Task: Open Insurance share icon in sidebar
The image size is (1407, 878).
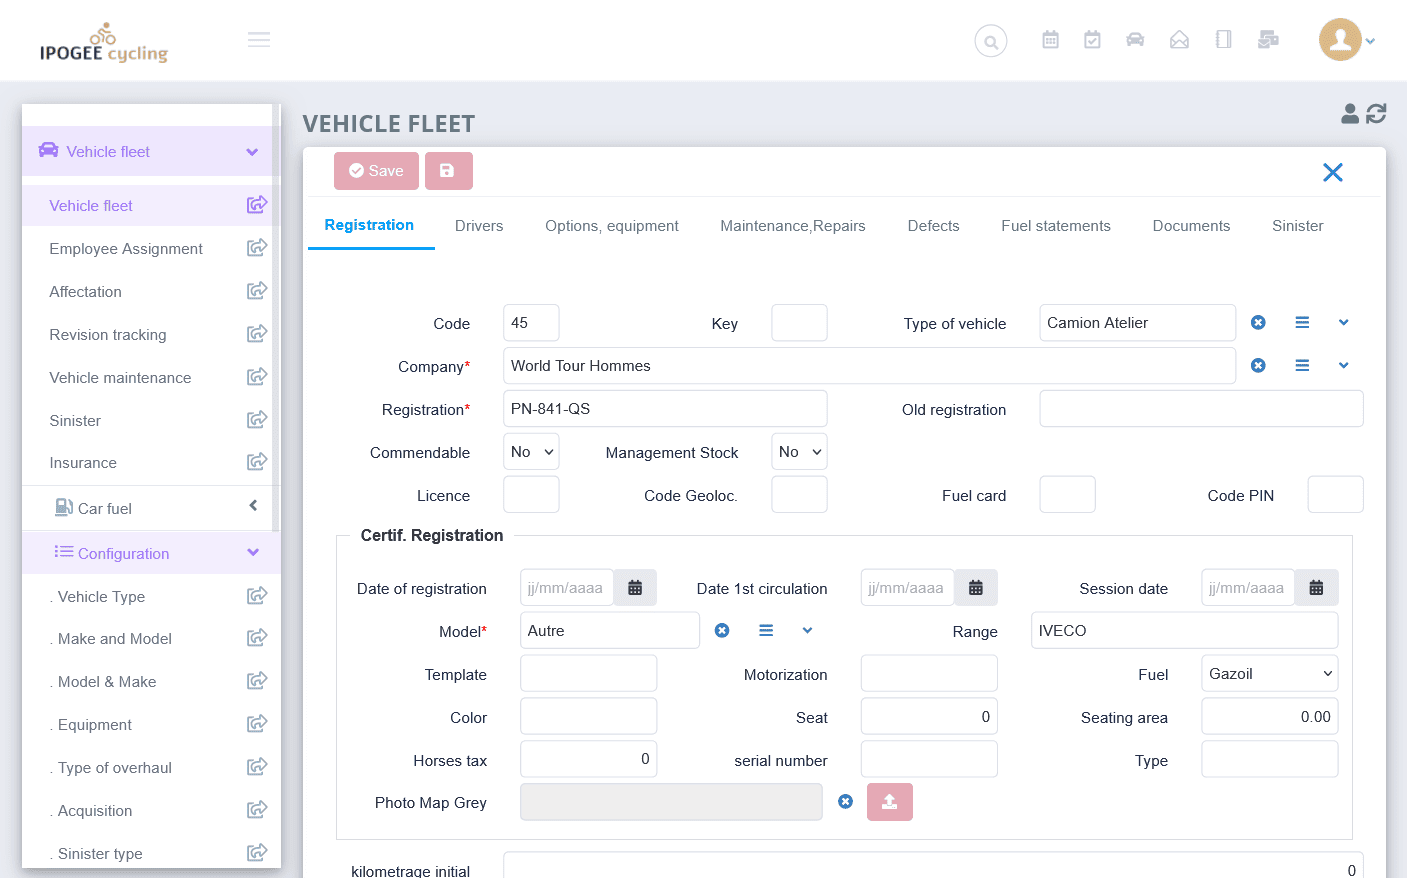Action: point(257,462)
